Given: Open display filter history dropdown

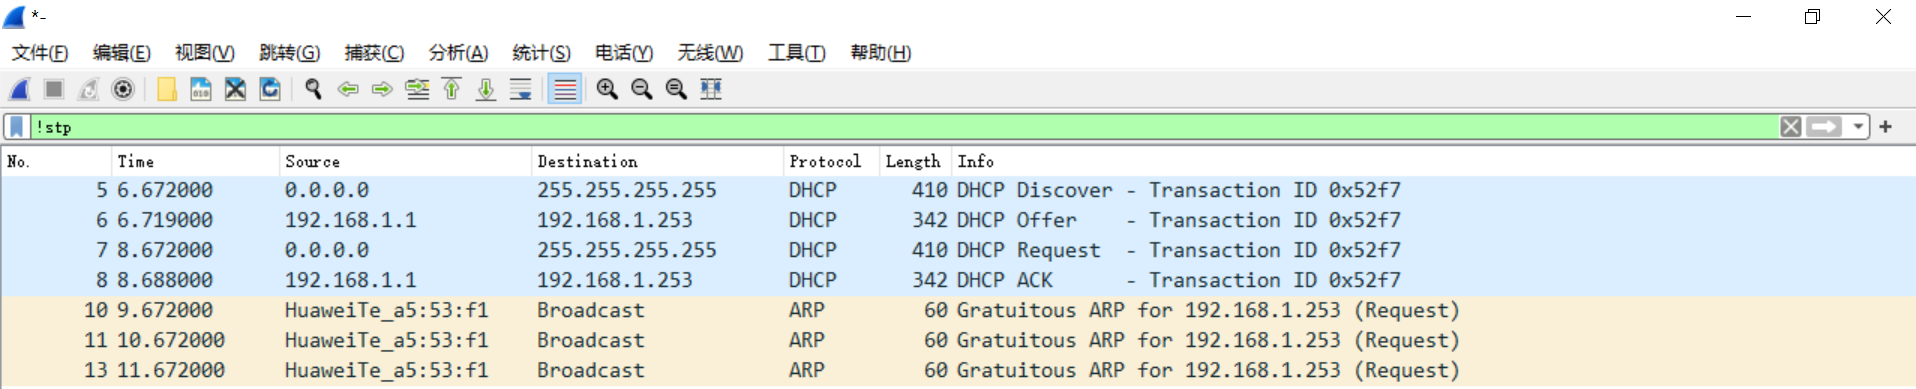Looking at the screenshot, I should (x=1858, y=127).
